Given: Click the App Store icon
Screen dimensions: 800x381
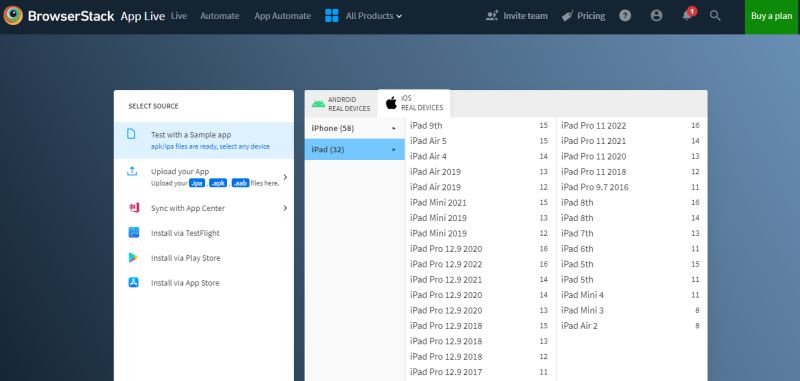Looking at the screenshot, I should 134,282.
